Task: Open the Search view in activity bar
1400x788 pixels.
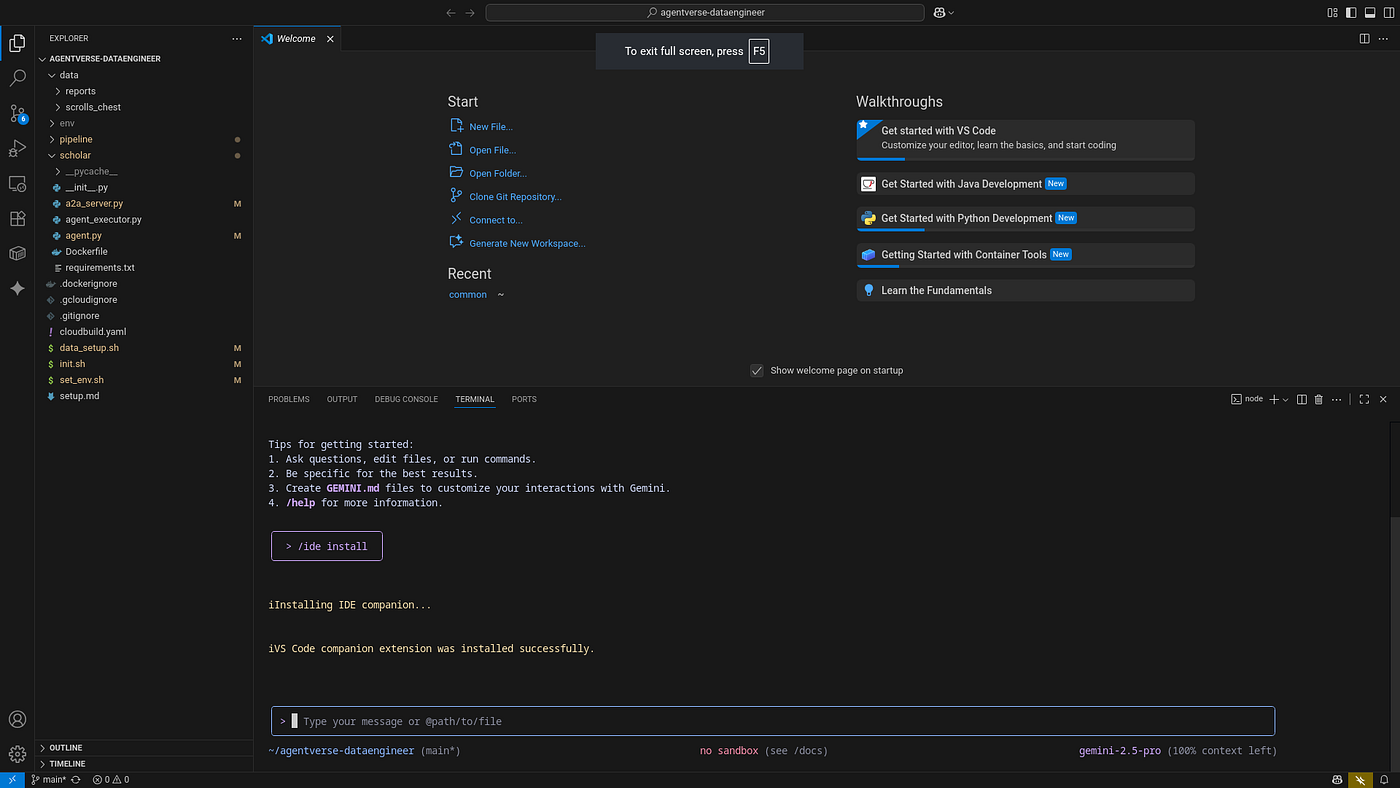Action: click(x=17, y=78)
